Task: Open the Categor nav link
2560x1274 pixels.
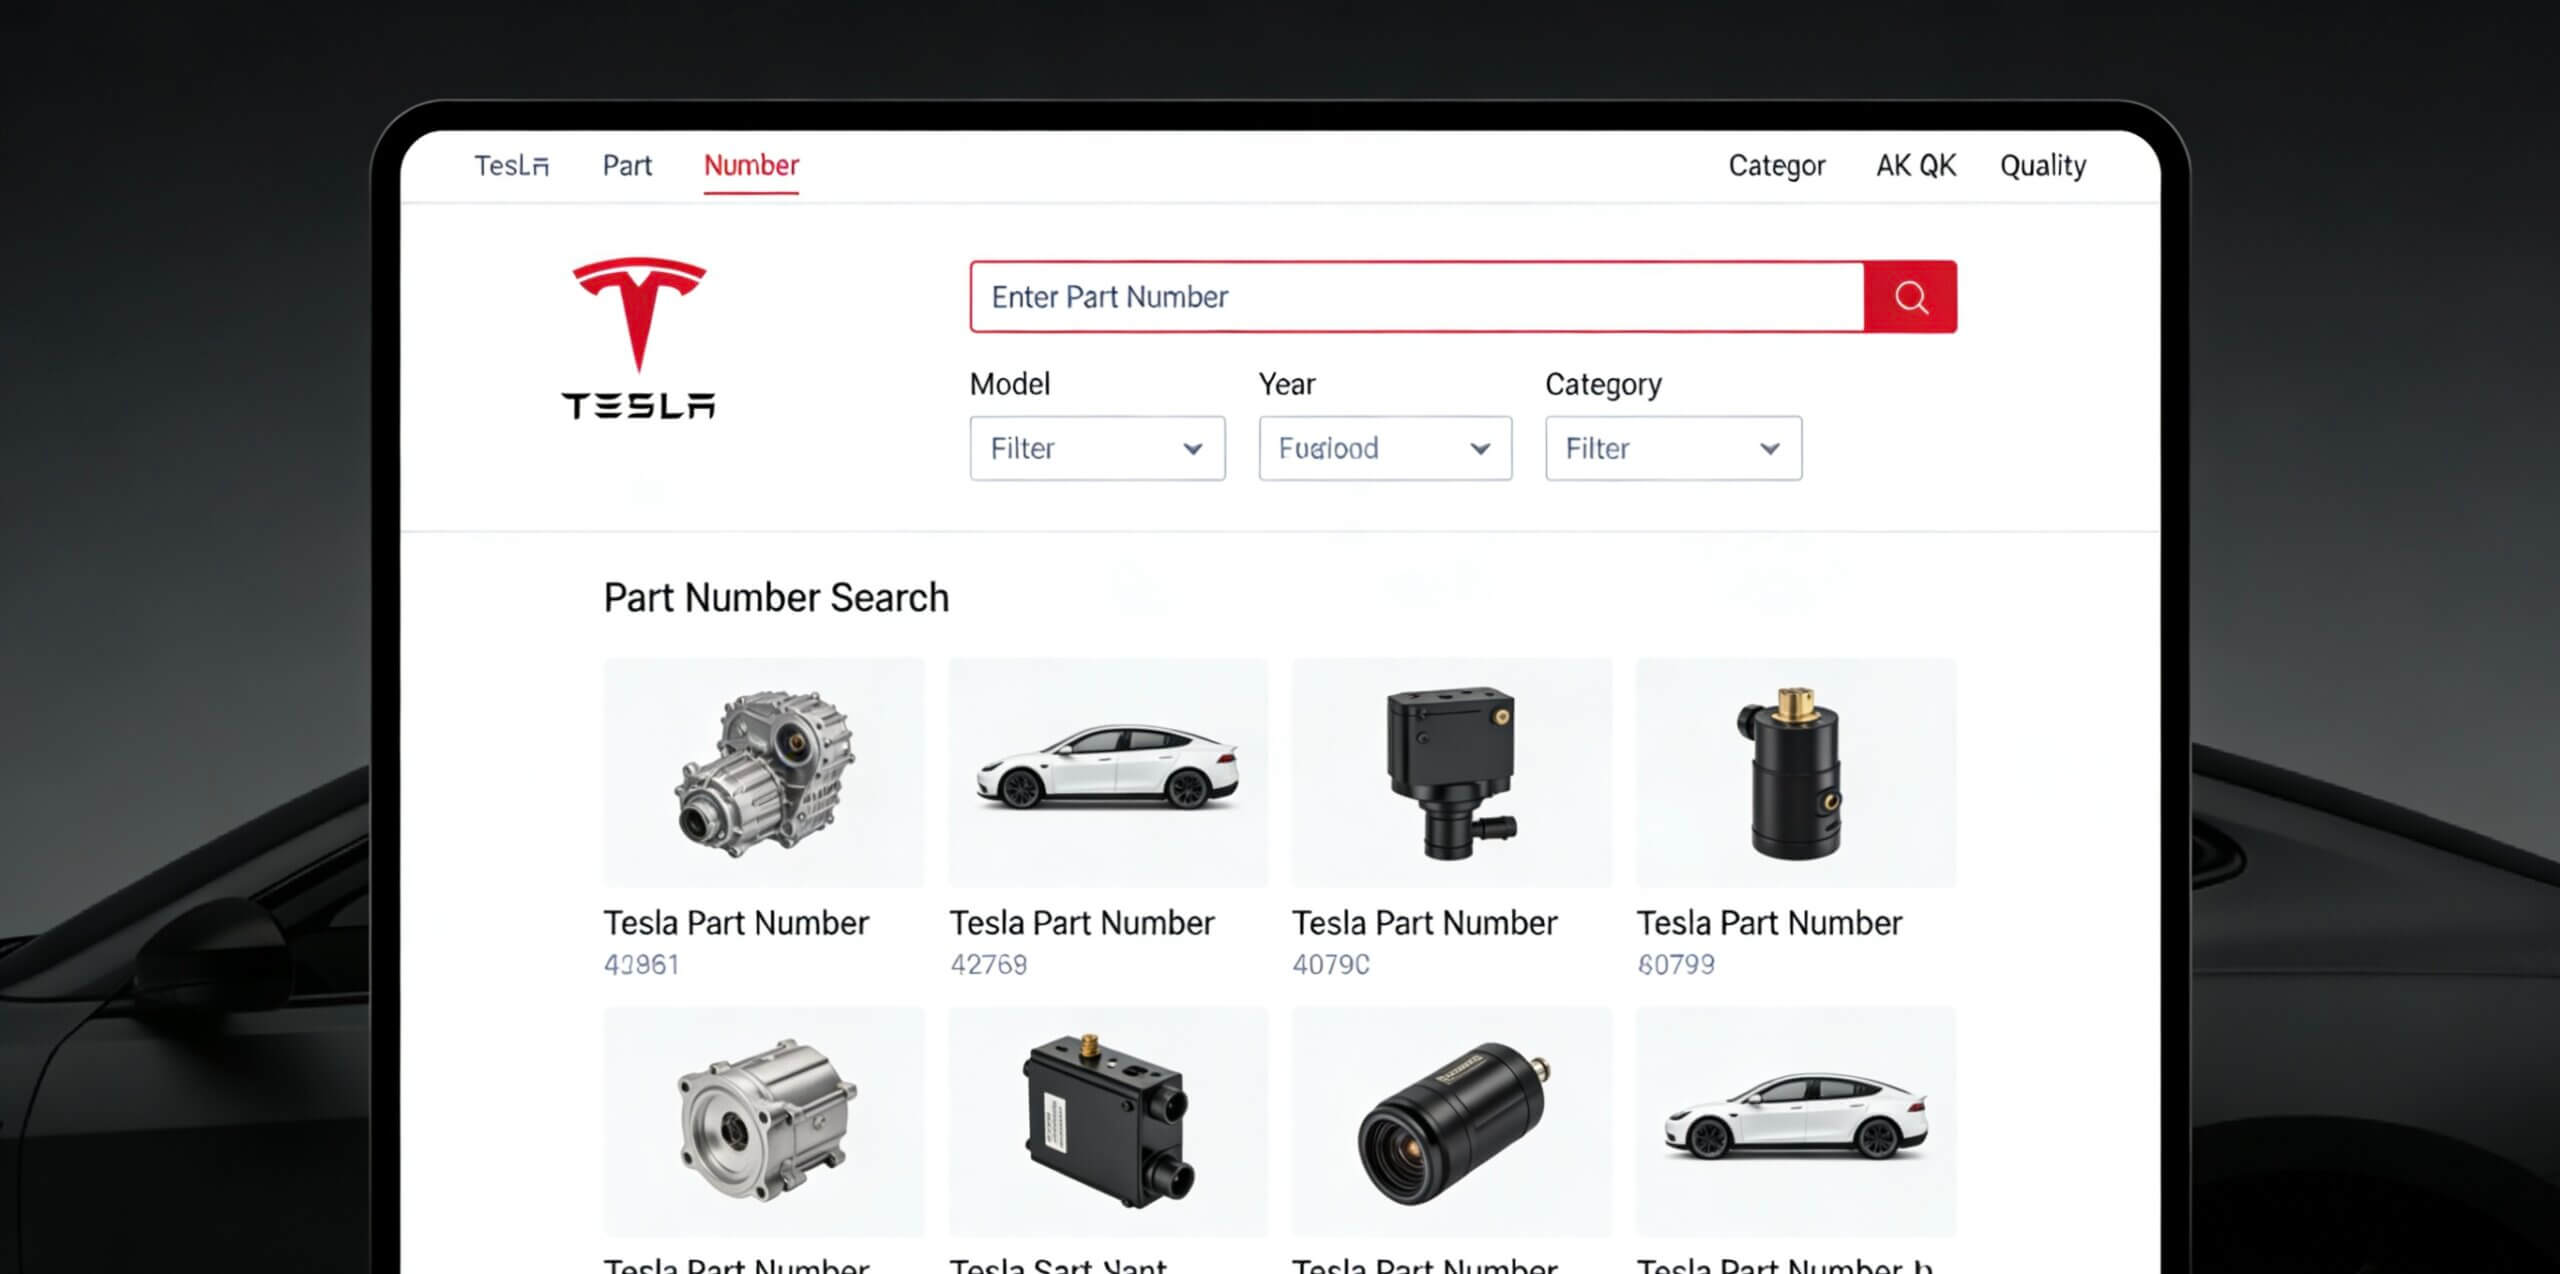Action: 1776,165
